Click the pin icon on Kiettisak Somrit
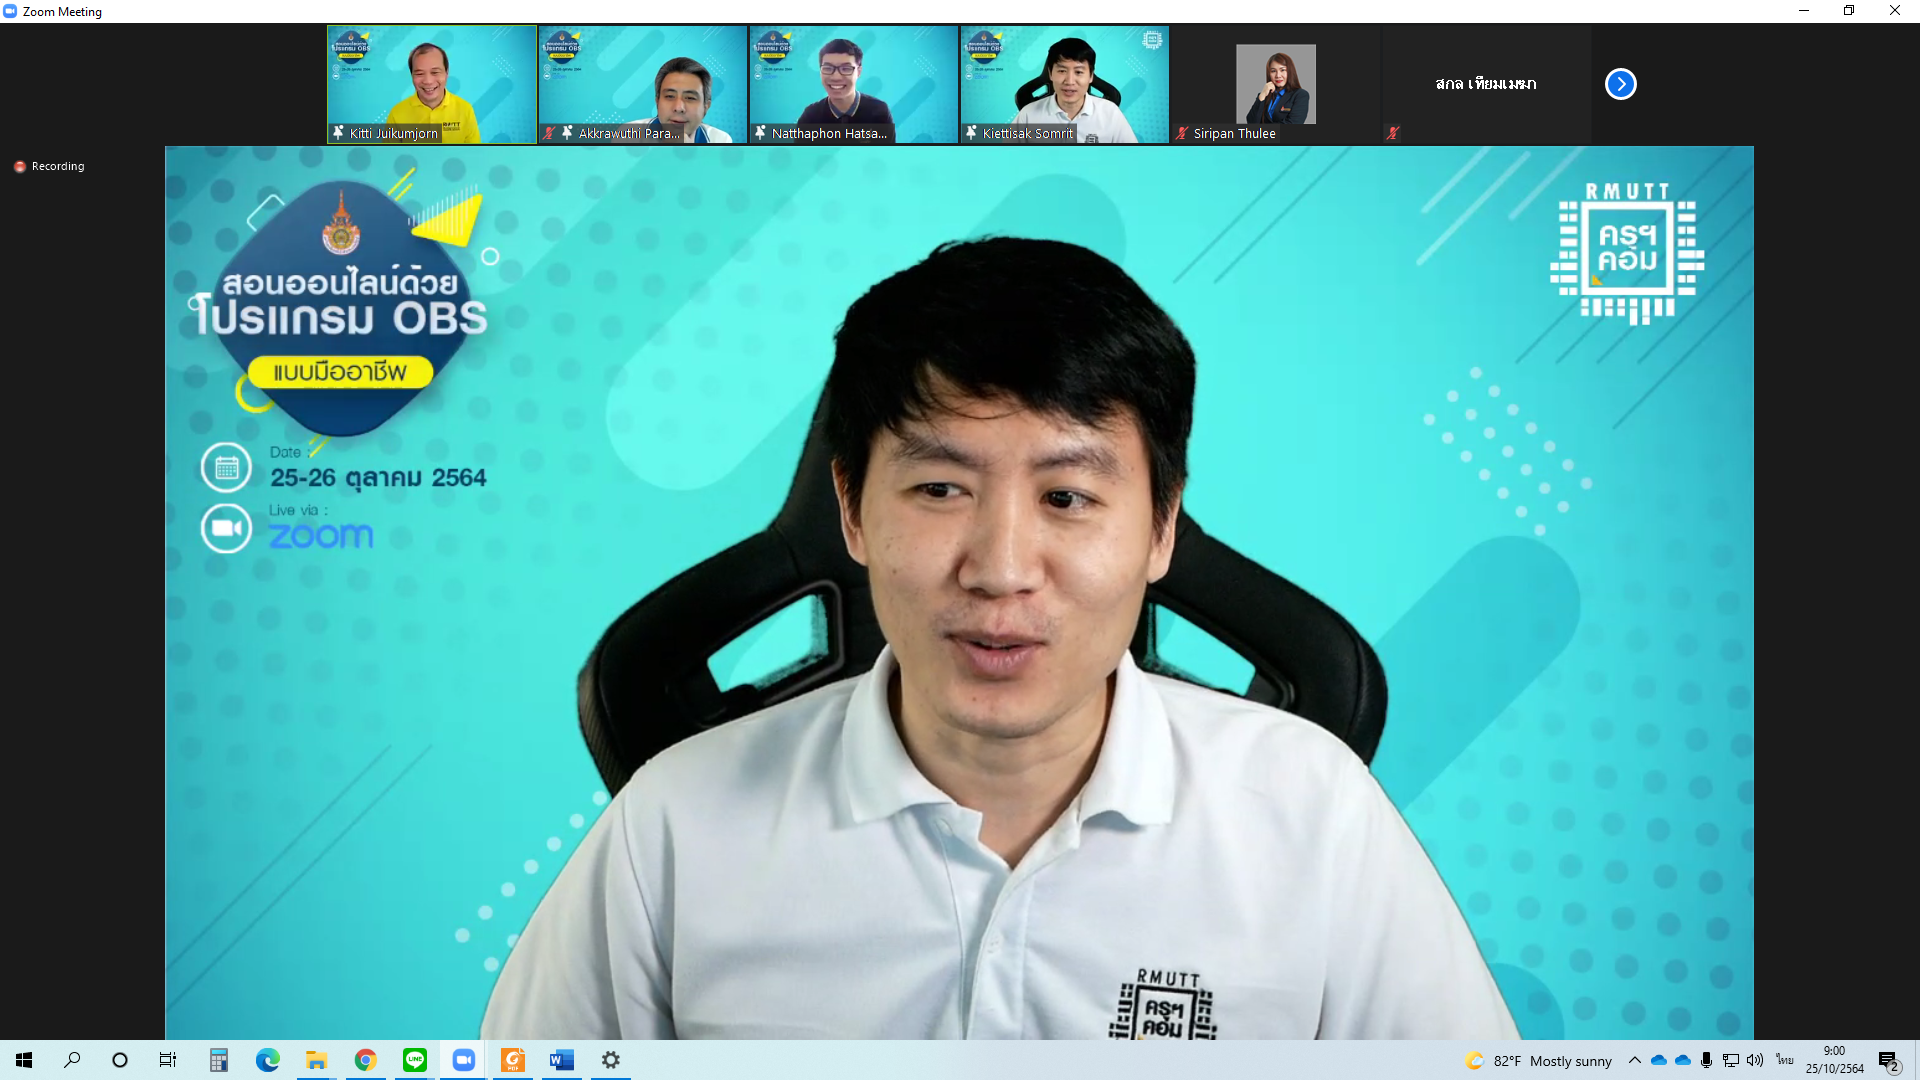The image size is (1920, 1080). tap(971, 133)
